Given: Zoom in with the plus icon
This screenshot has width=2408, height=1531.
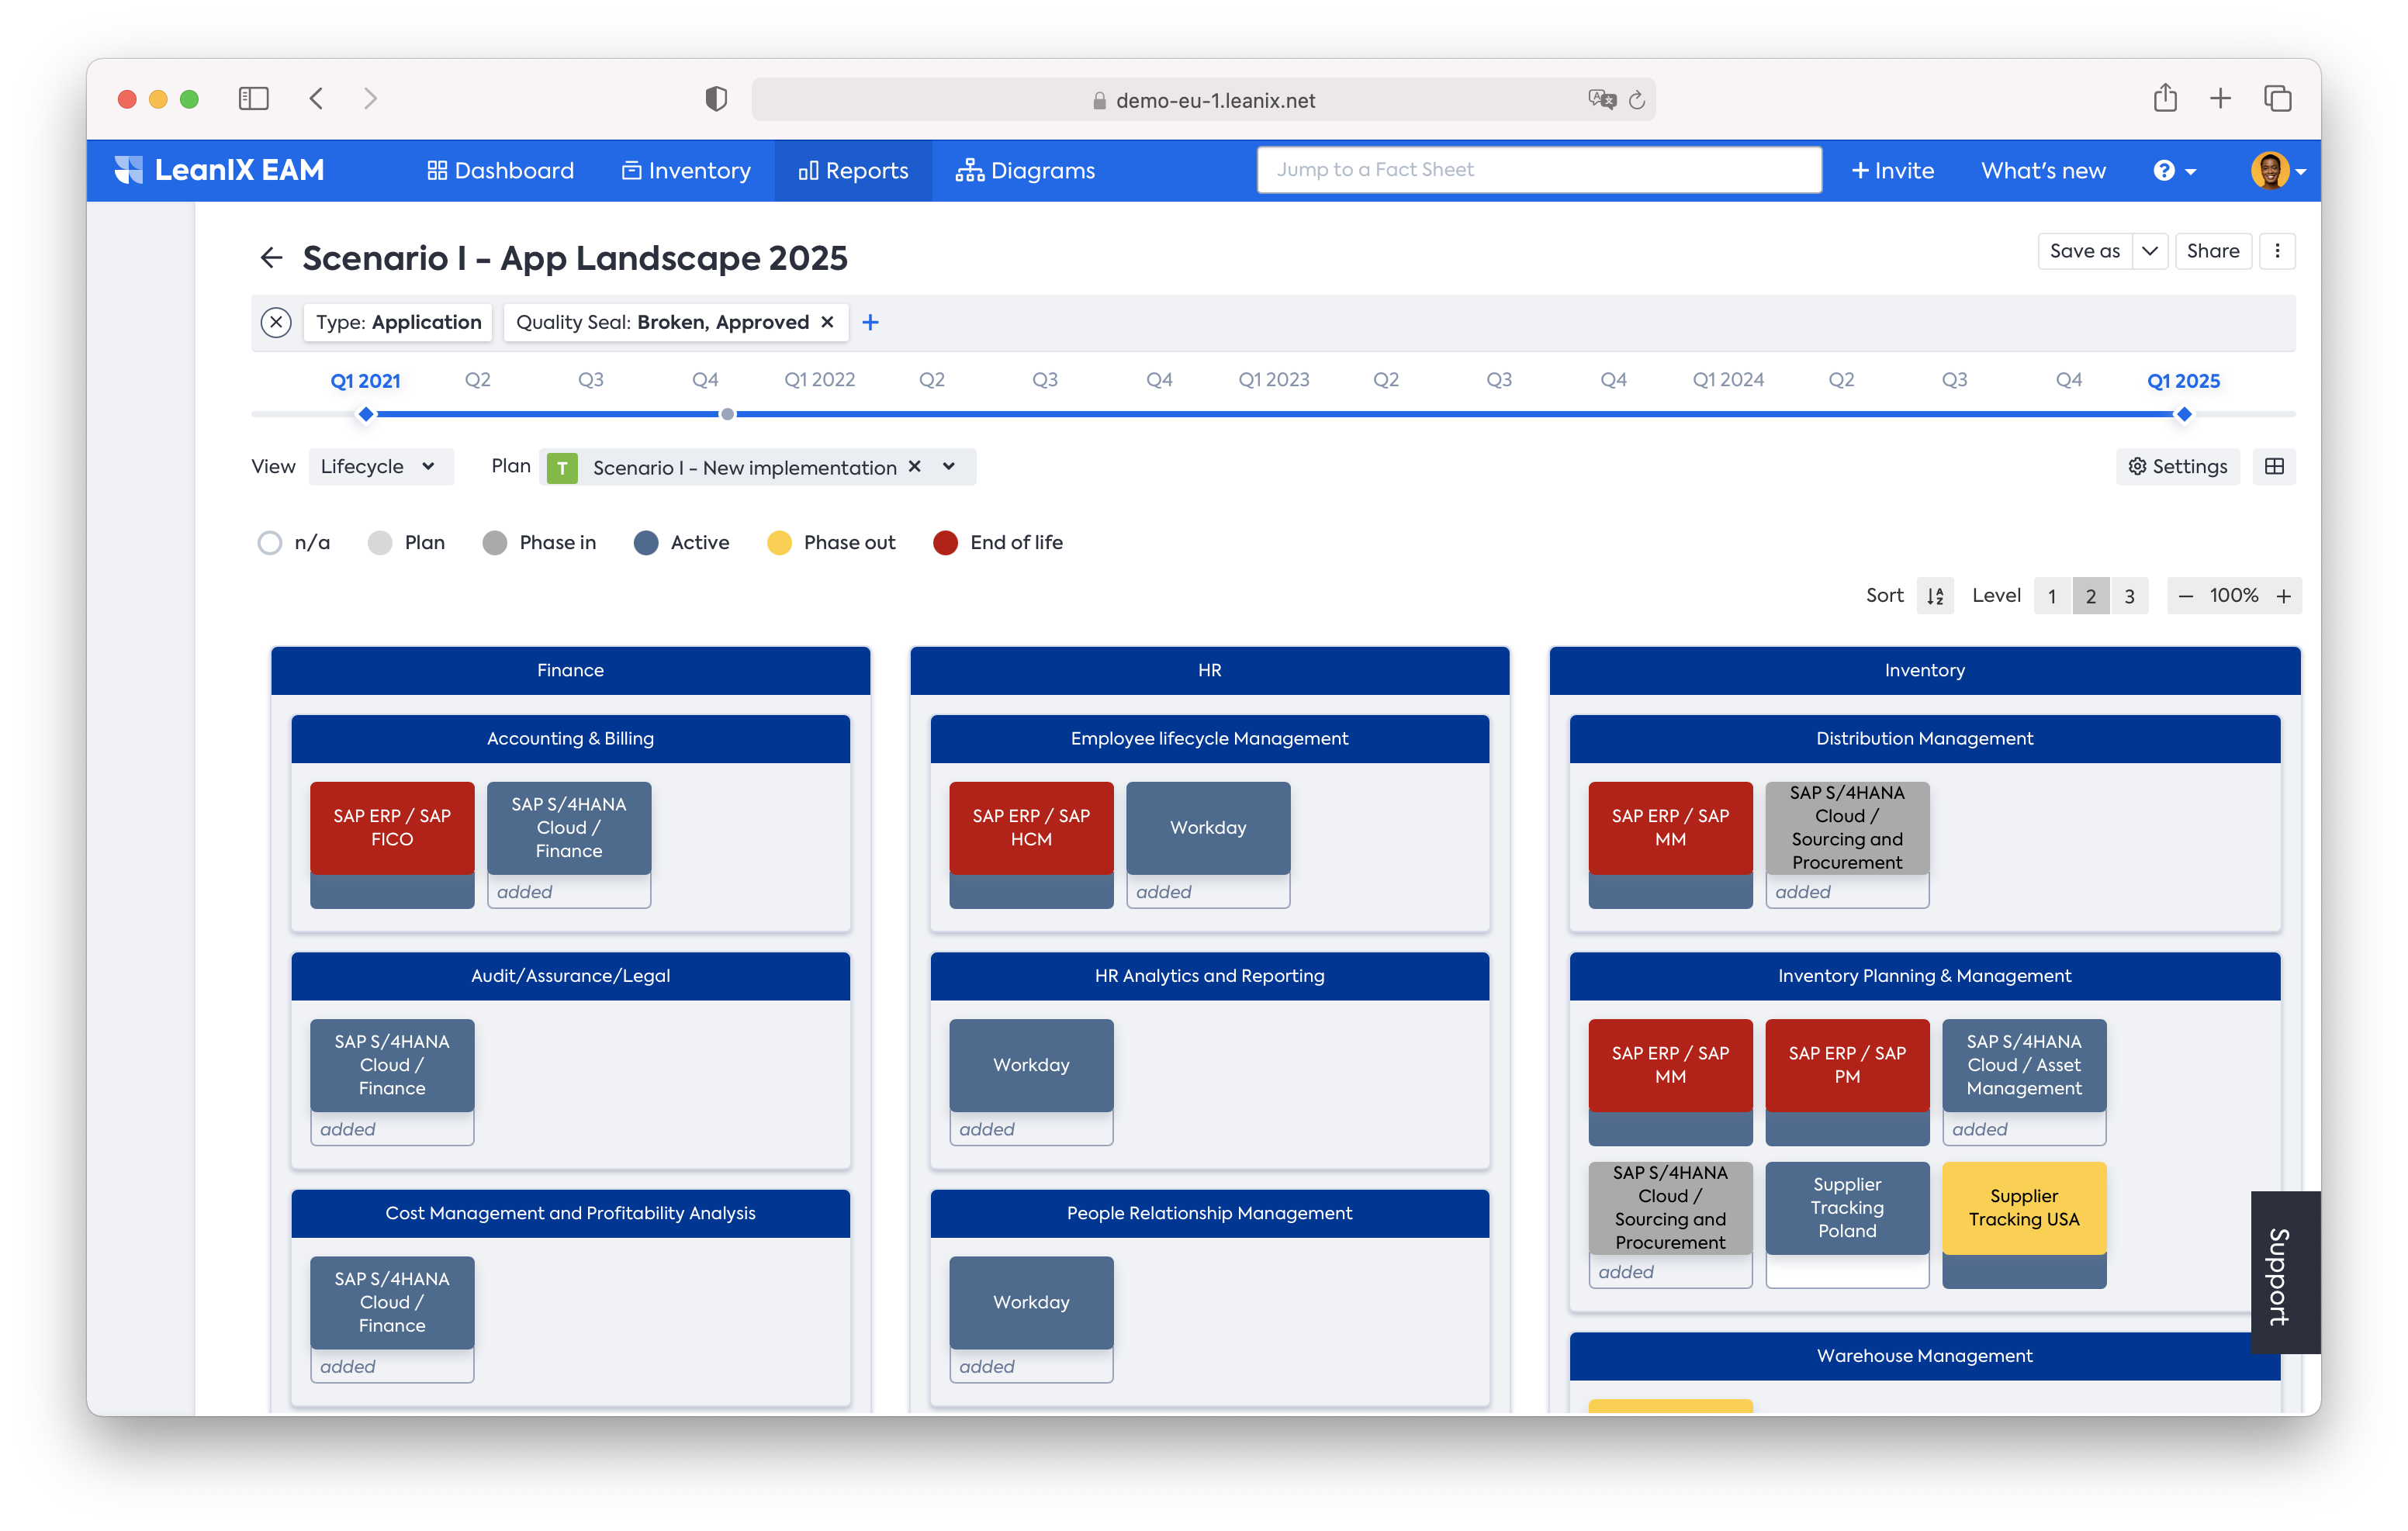Looking at the screenshot, I should (2283, 596).
